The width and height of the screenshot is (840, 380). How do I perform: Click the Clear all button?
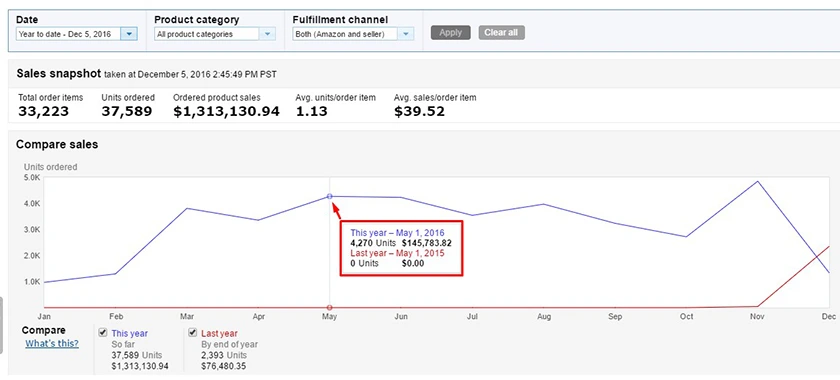click(x=501, y=33)
